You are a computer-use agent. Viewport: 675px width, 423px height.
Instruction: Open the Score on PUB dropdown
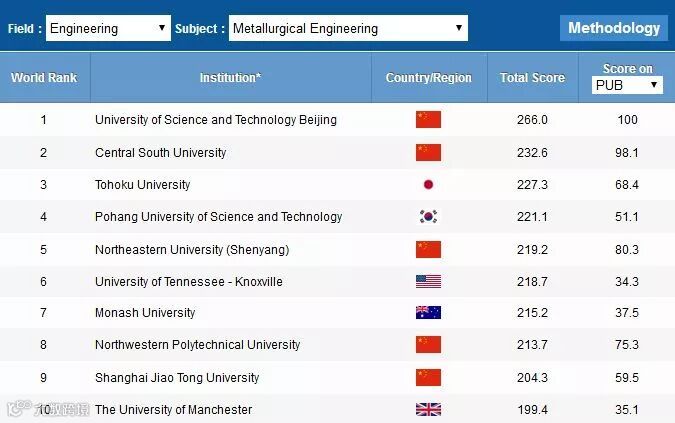coord(627,85)
